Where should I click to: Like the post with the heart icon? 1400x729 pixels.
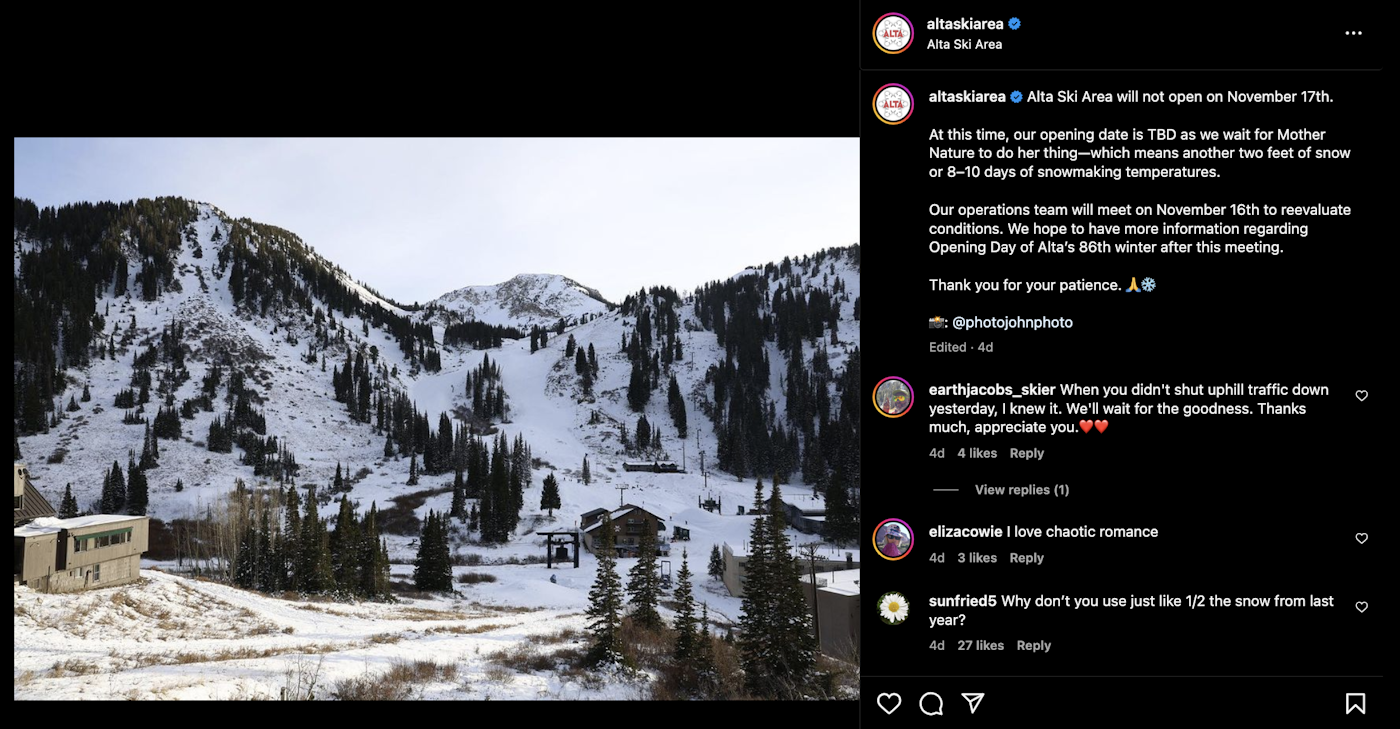[889, 704]
